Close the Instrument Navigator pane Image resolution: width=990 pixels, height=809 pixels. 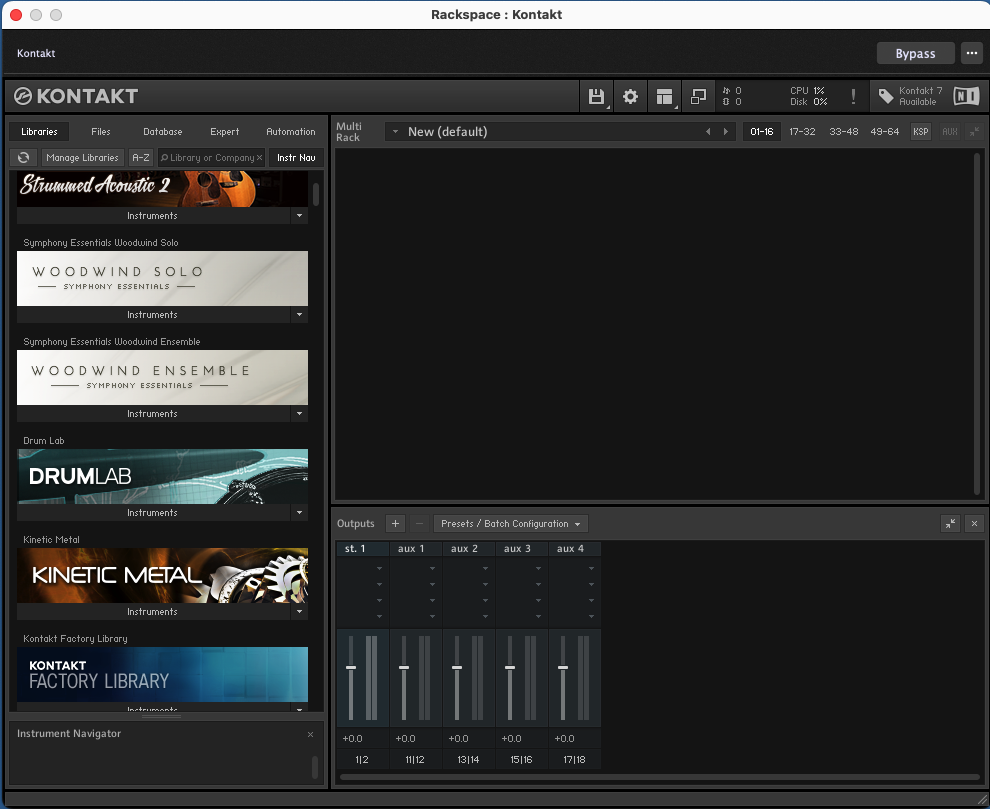tap(310, 734)
